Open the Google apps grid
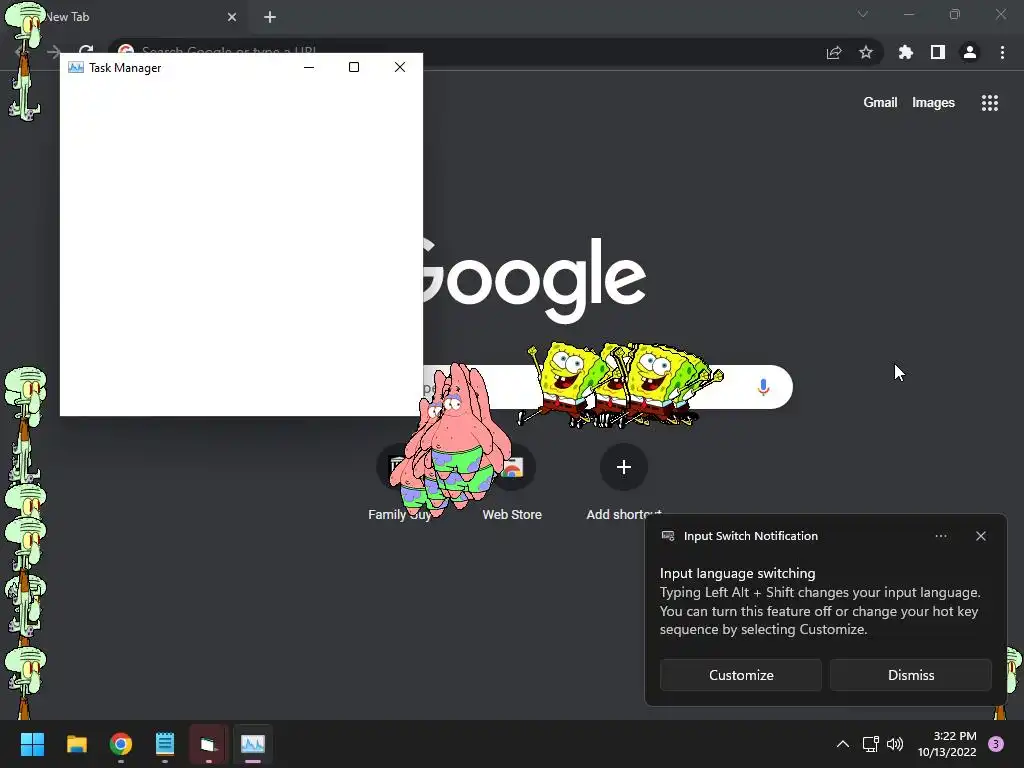Image resolution: width=1024 pixels, height=768 pixels. click(x=990, y=103)
